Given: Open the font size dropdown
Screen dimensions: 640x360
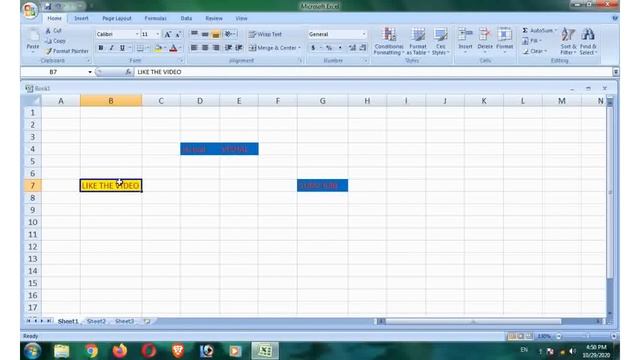Looking at the screenshot, I should point(158,34).
